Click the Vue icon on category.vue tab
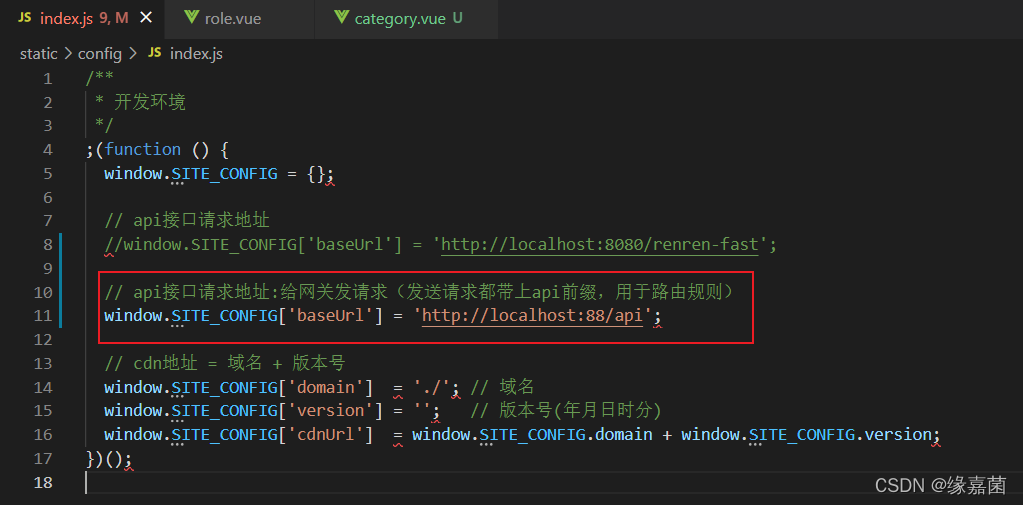This screenshot has width=1023, height=505. point(341,18)
